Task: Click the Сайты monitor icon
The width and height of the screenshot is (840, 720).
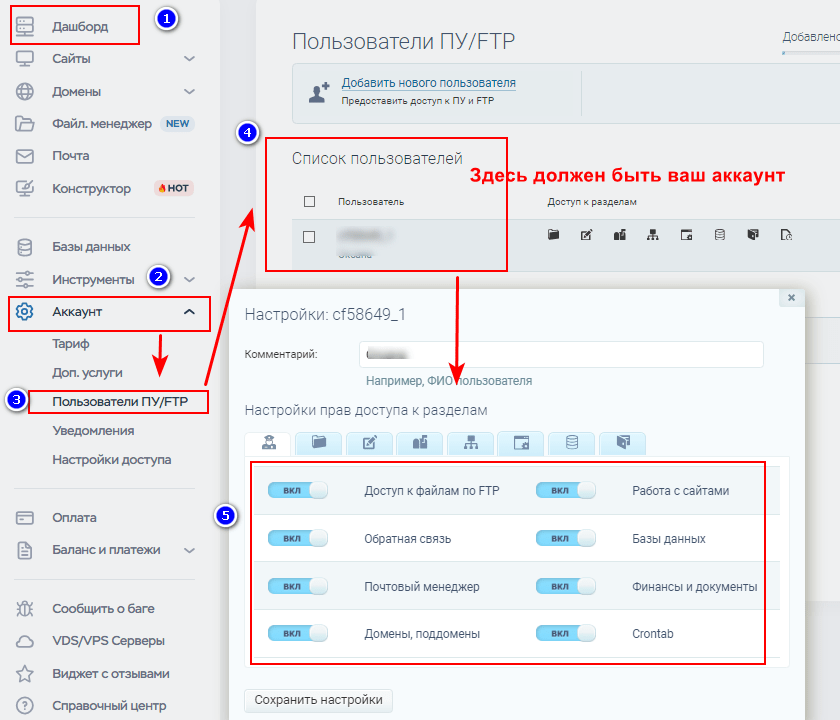Action: (x=25, y=59)
